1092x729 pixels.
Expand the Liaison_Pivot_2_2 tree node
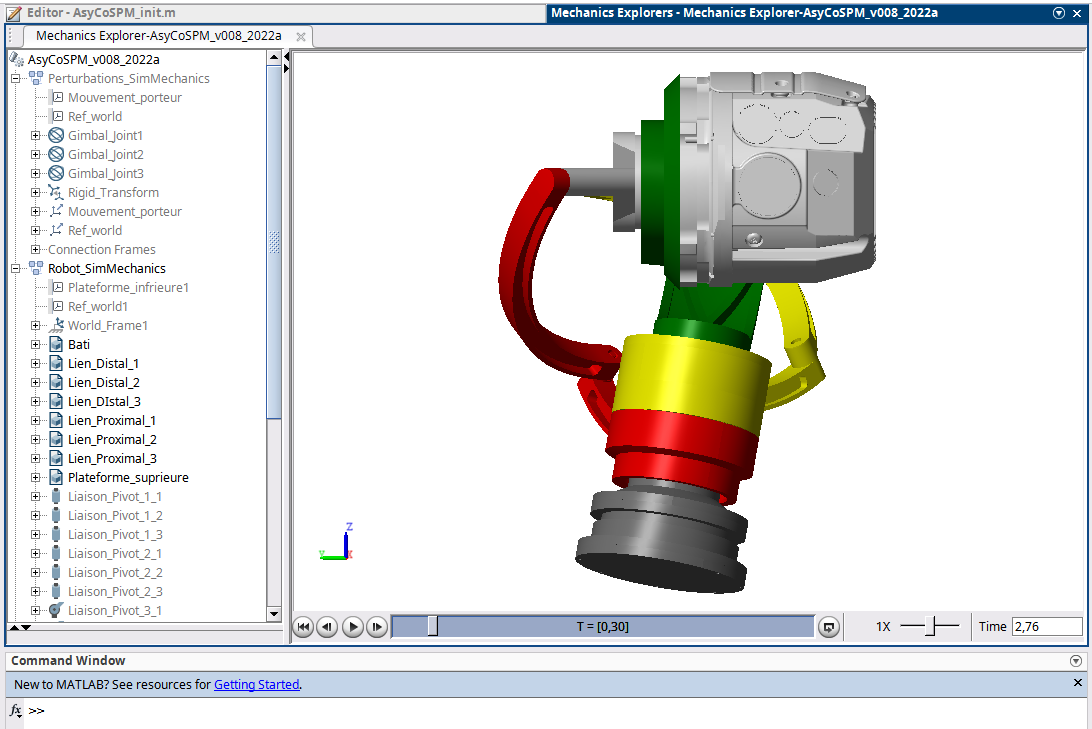(x=36, y=572)
